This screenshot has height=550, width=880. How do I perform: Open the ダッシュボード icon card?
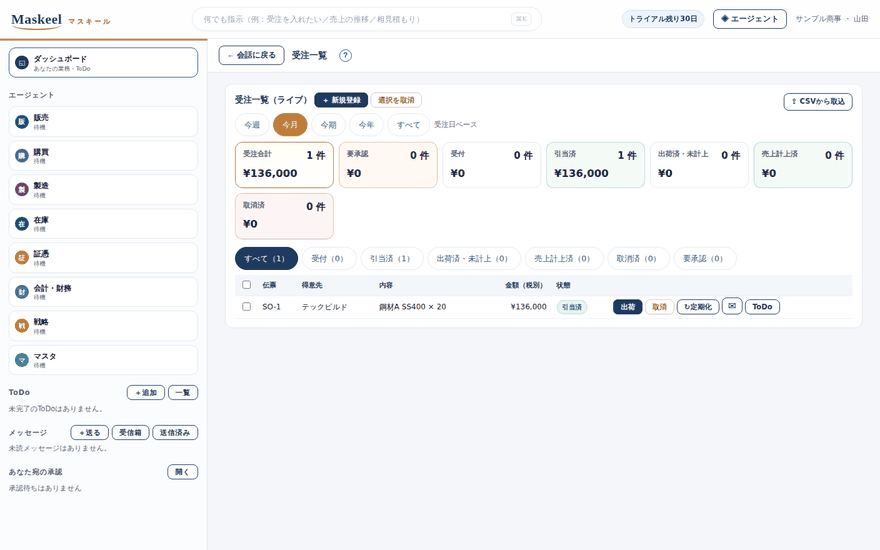[x=21, y=63]
